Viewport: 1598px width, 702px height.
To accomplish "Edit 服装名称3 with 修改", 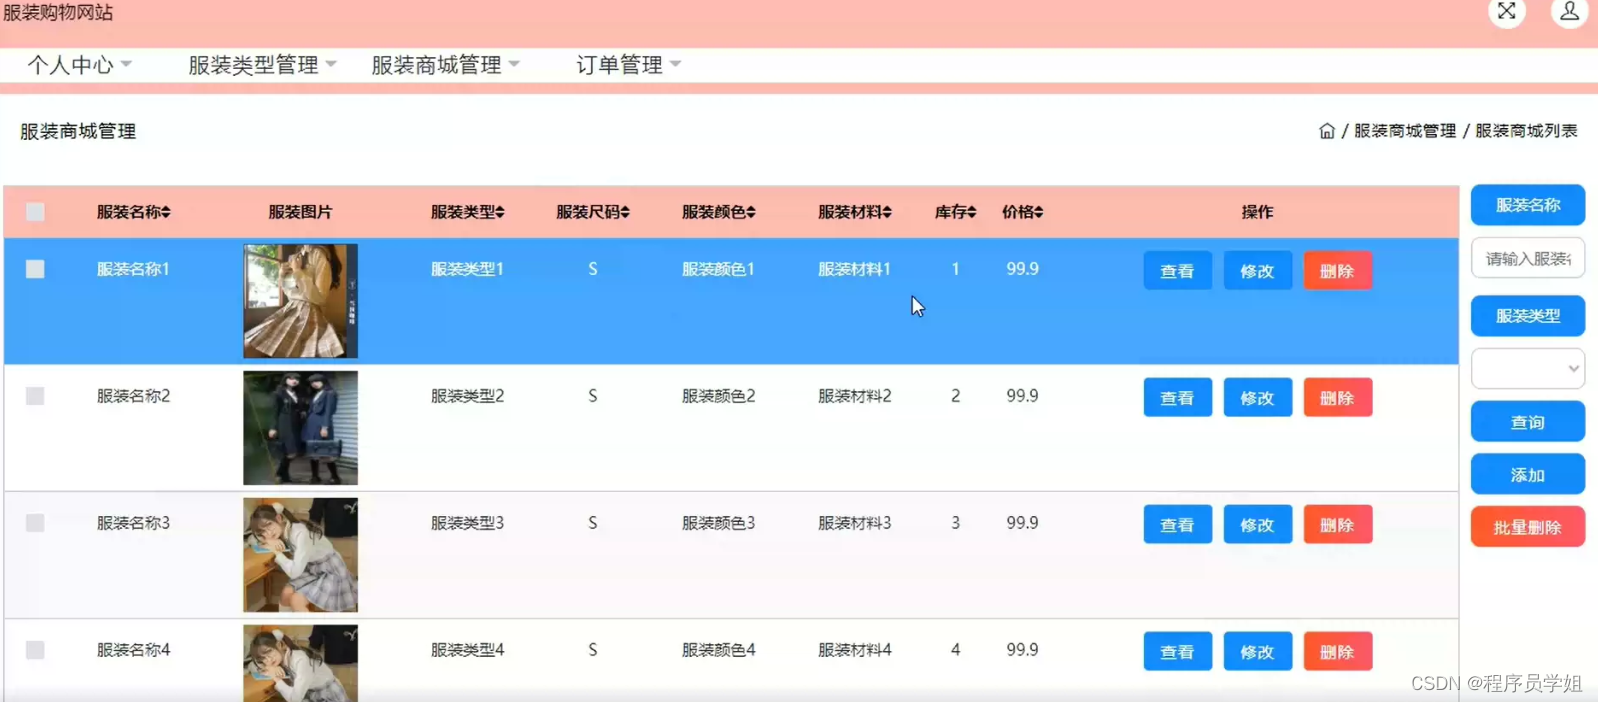I will point(1257,525).
